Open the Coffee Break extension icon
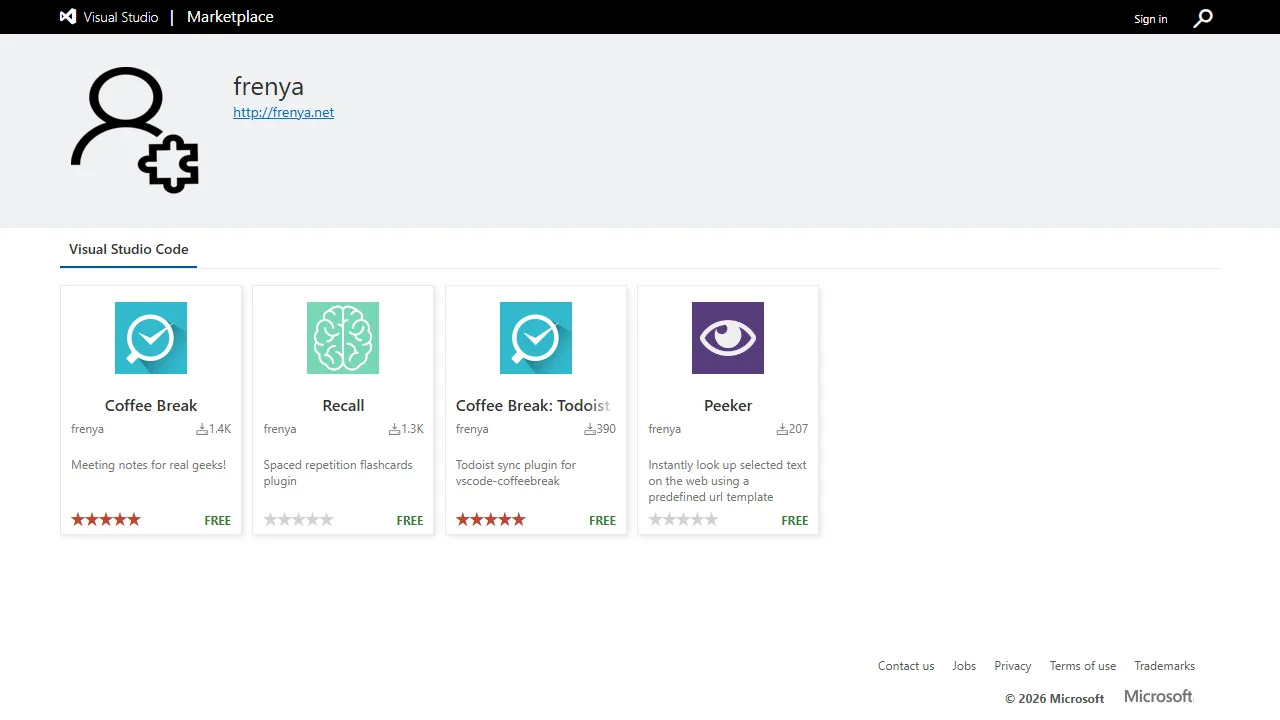 click(x=151, y=338)
